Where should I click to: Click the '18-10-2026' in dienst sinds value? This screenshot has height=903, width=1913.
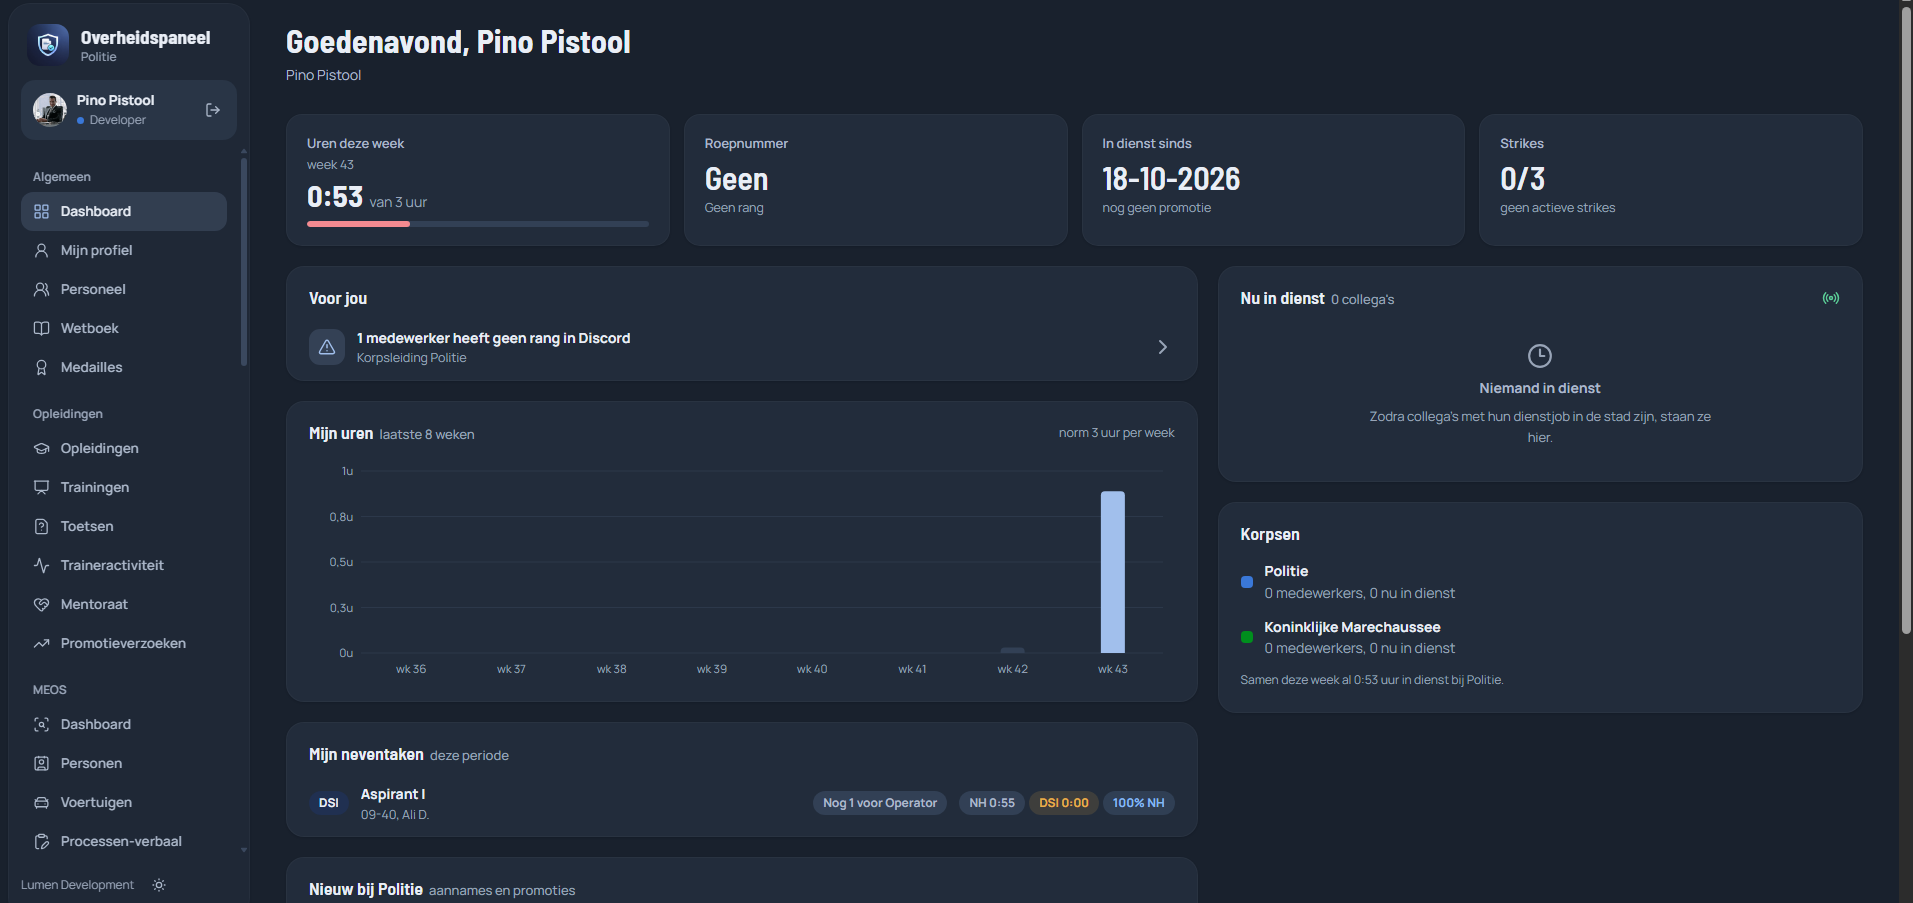1171,179
